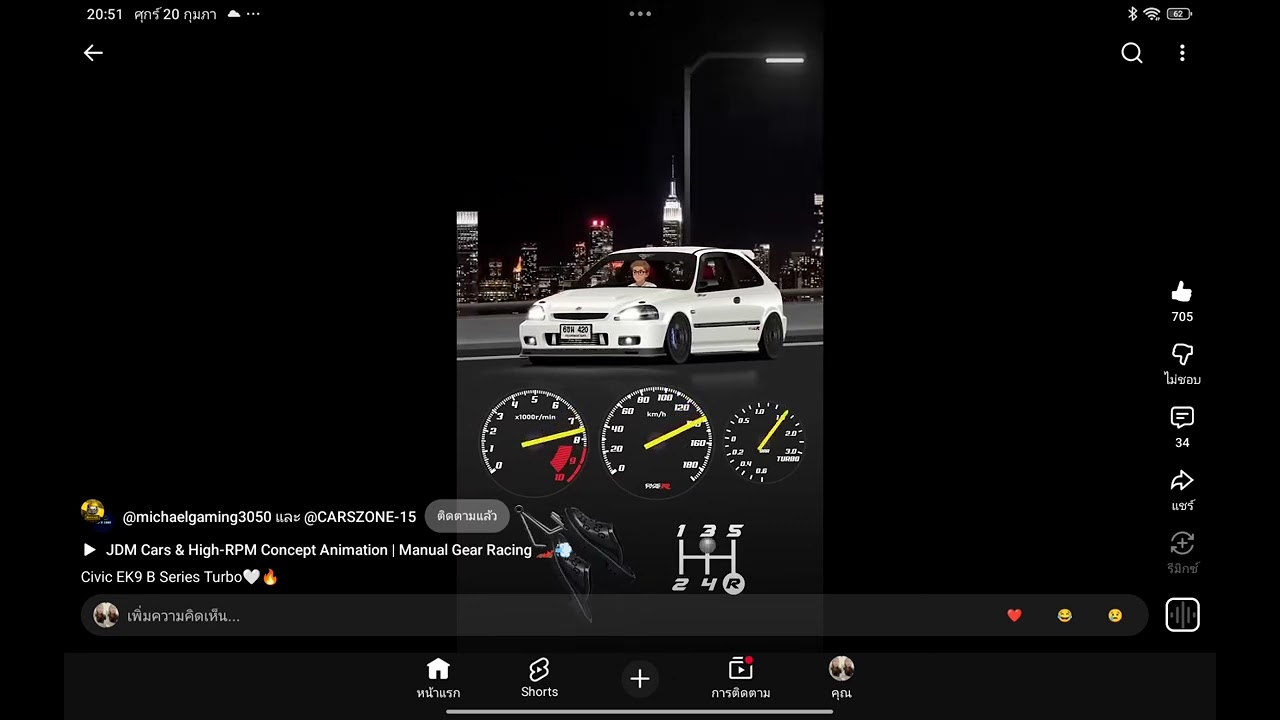Toggle the Subscribed button (ติดตามแล้ว)
This screenshot has width=1280, height=720.
point(467,516)
